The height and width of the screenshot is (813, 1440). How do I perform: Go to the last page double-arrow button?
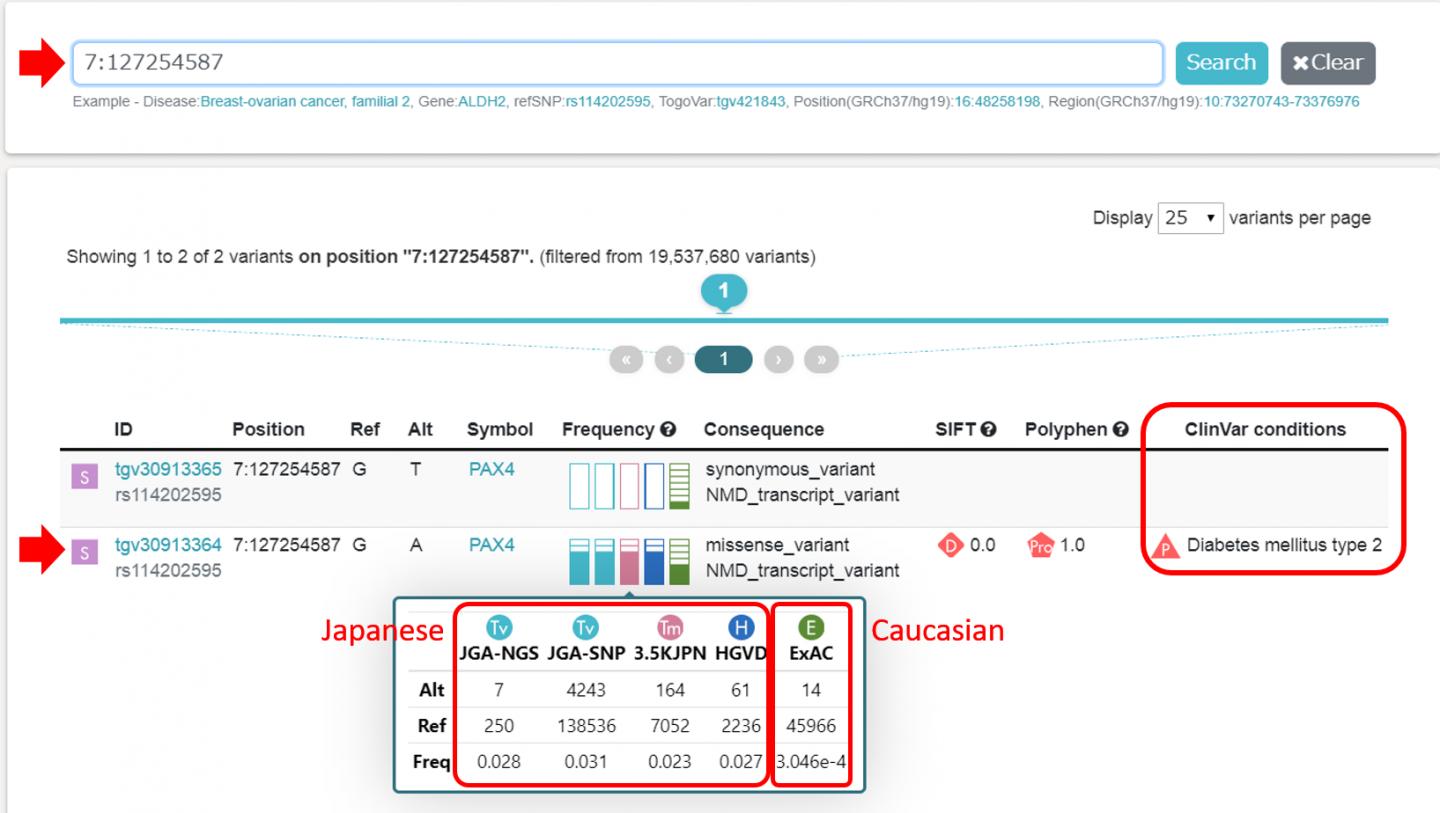(821, 361)
